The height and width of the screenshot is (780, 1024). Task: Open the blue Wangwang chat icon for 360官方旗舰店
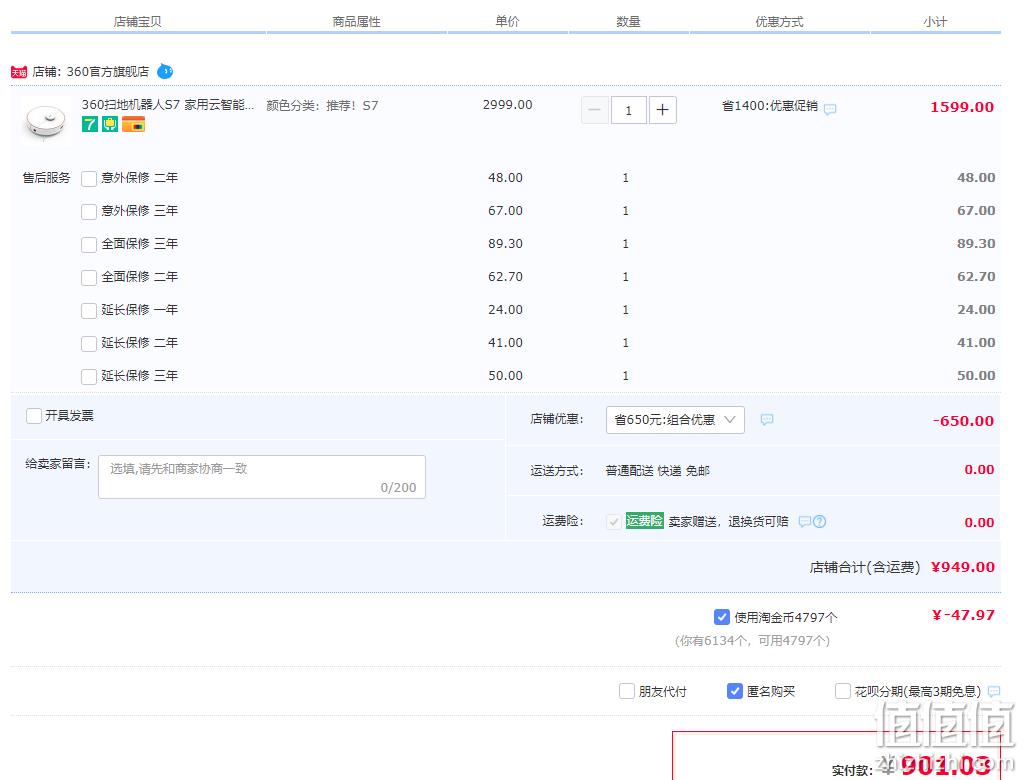pos(165,71)
